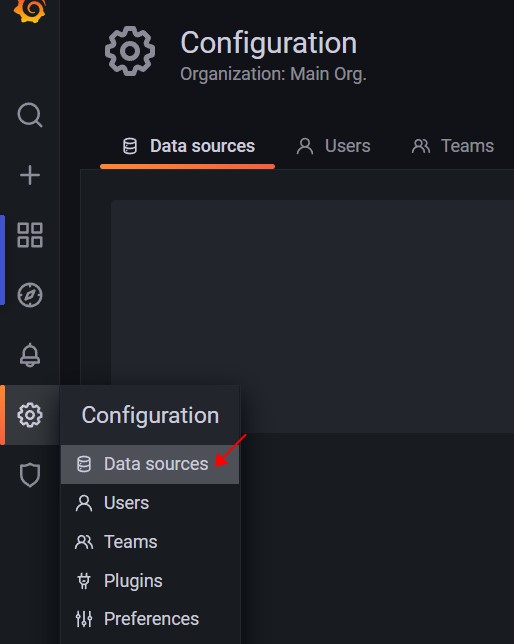The width and height of the screenshot is (514, 644).
Task: Open Preferences from the Configuration menu
Action: tap(150, 619)
